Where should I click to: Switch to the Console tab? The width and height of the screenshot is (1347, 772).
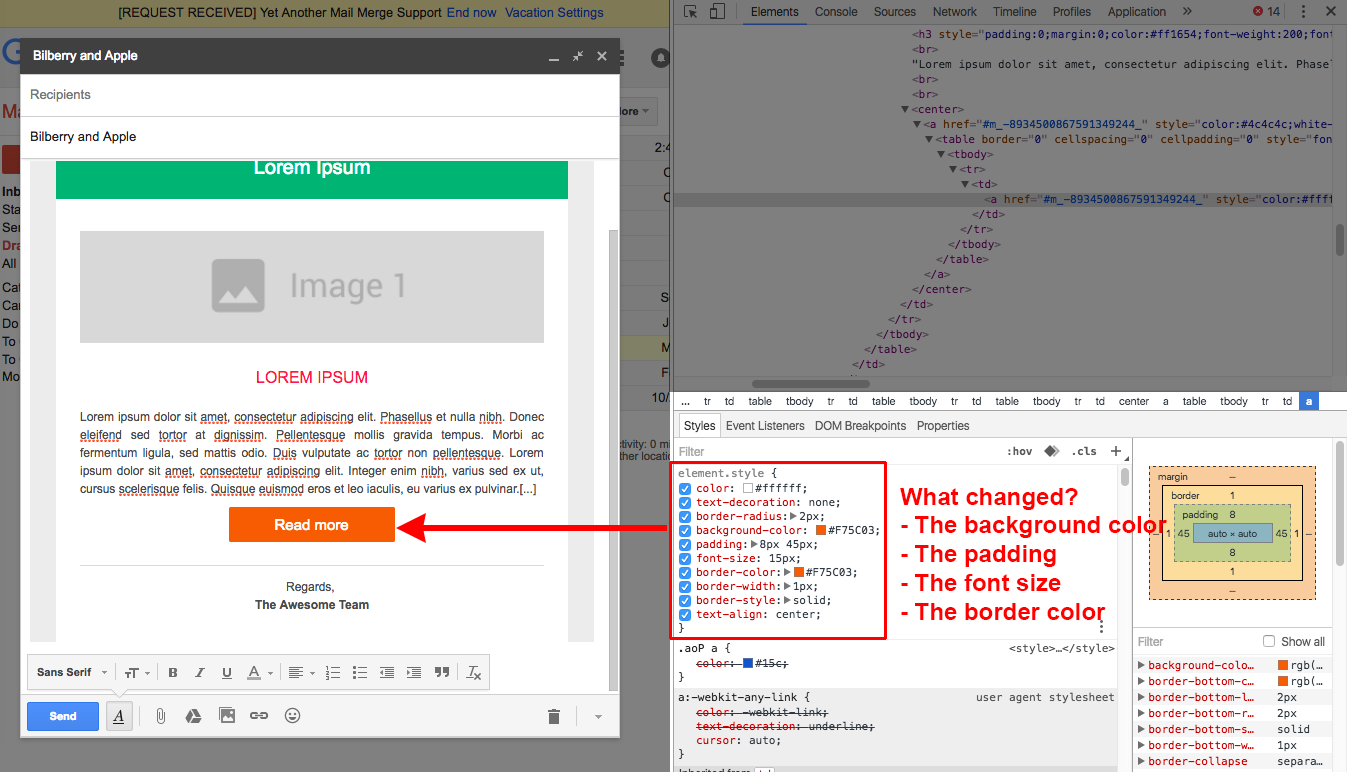[836, 12]
